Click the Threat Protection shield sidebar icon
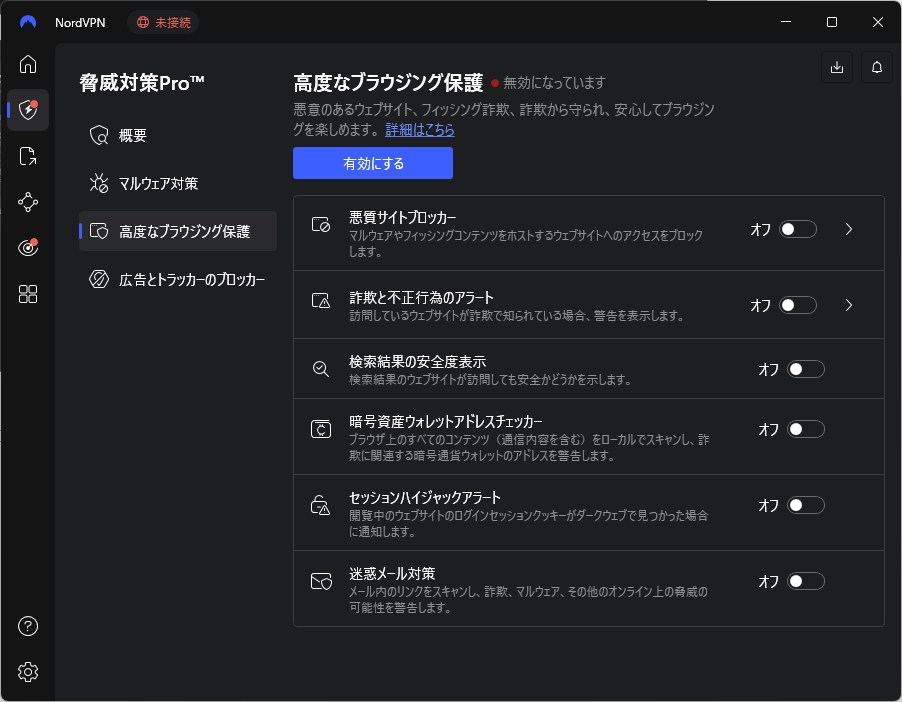 click(28, 110)
